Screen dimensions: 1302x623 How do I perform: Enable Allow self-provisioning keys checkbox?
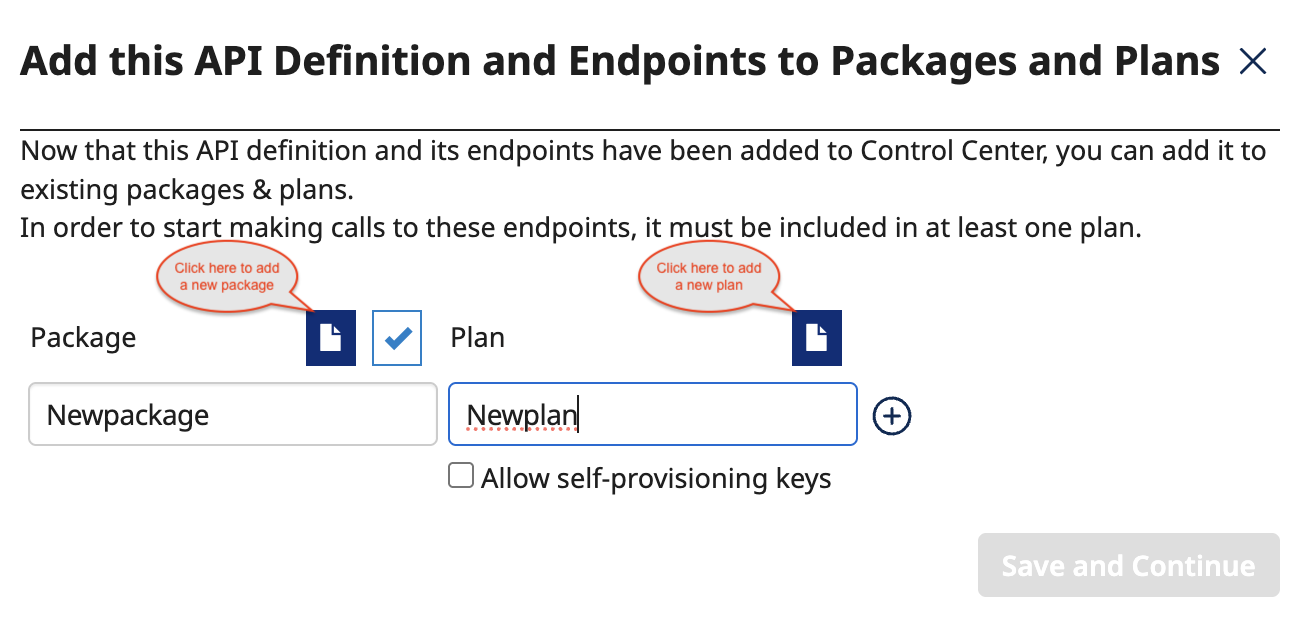(461, 476)
